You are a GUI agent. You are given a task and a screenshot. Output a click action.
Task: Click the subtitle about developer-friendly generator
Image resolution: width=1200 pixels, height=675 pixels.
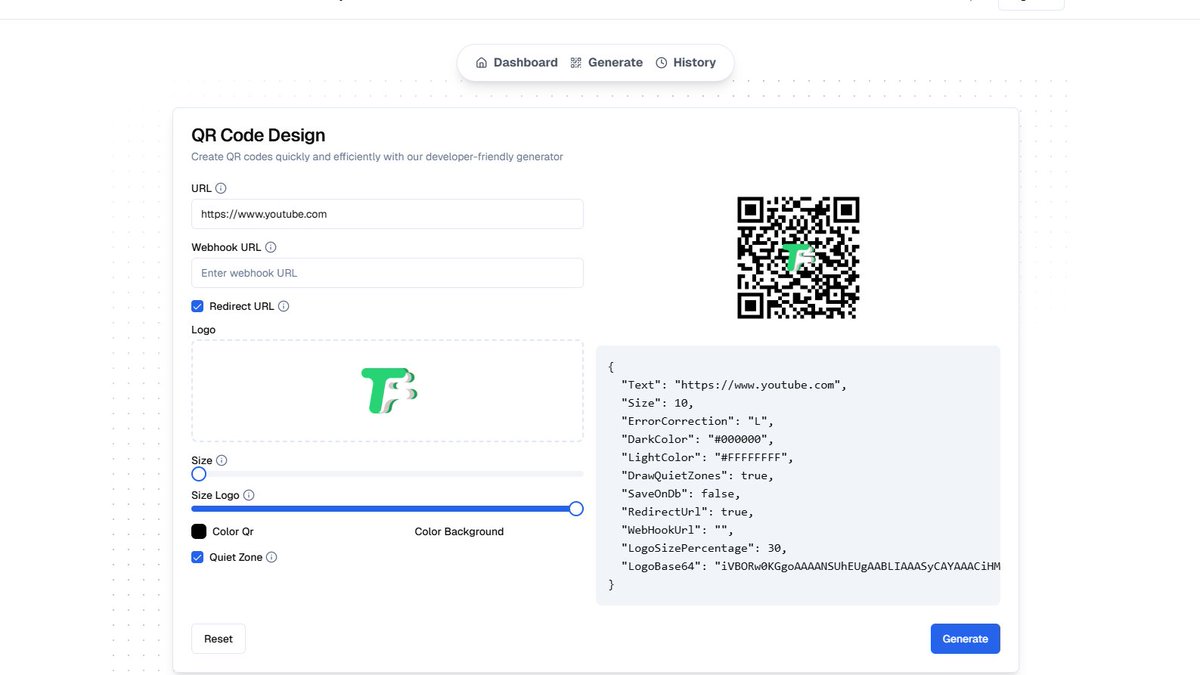click(377, 157)
